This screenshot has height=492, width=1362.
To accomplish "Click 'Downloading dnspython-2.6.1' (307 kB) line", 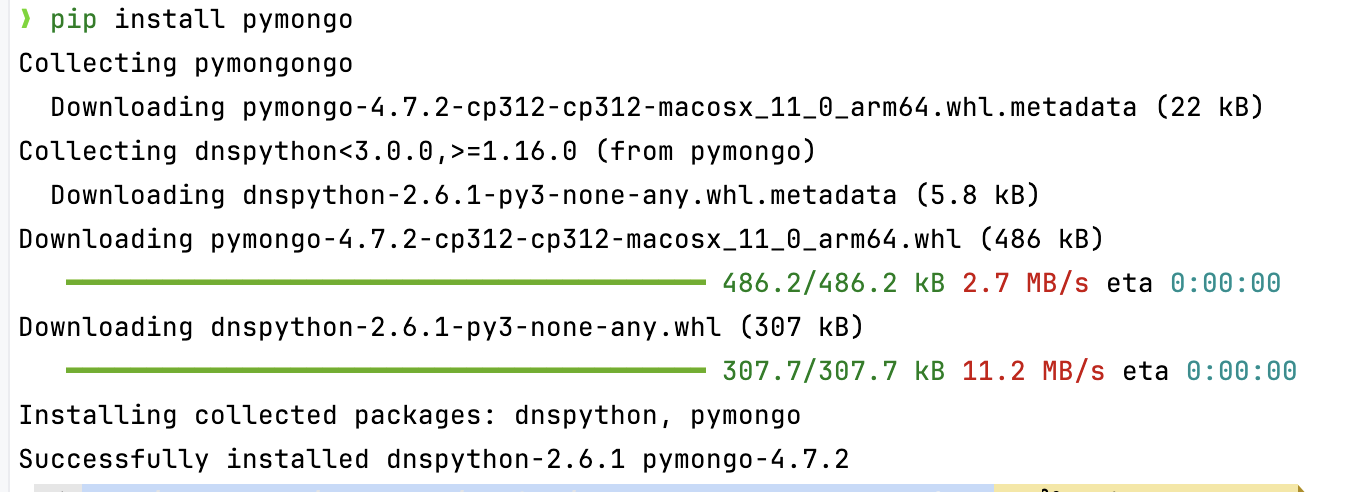I will [x=441, y=327].
